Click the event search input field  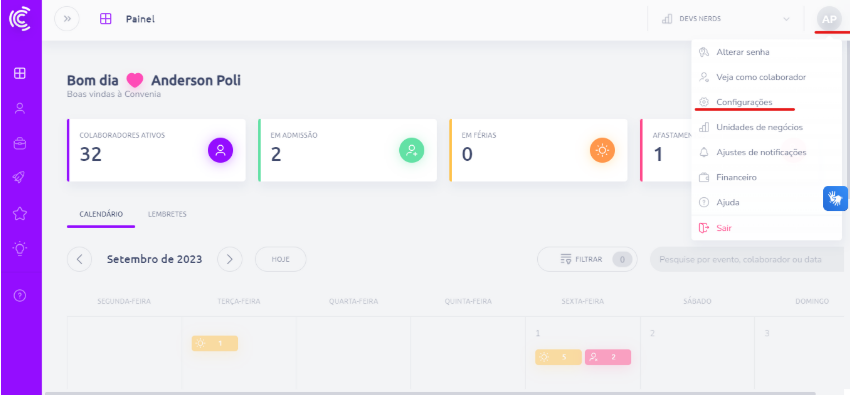click(x=750, y=260)
